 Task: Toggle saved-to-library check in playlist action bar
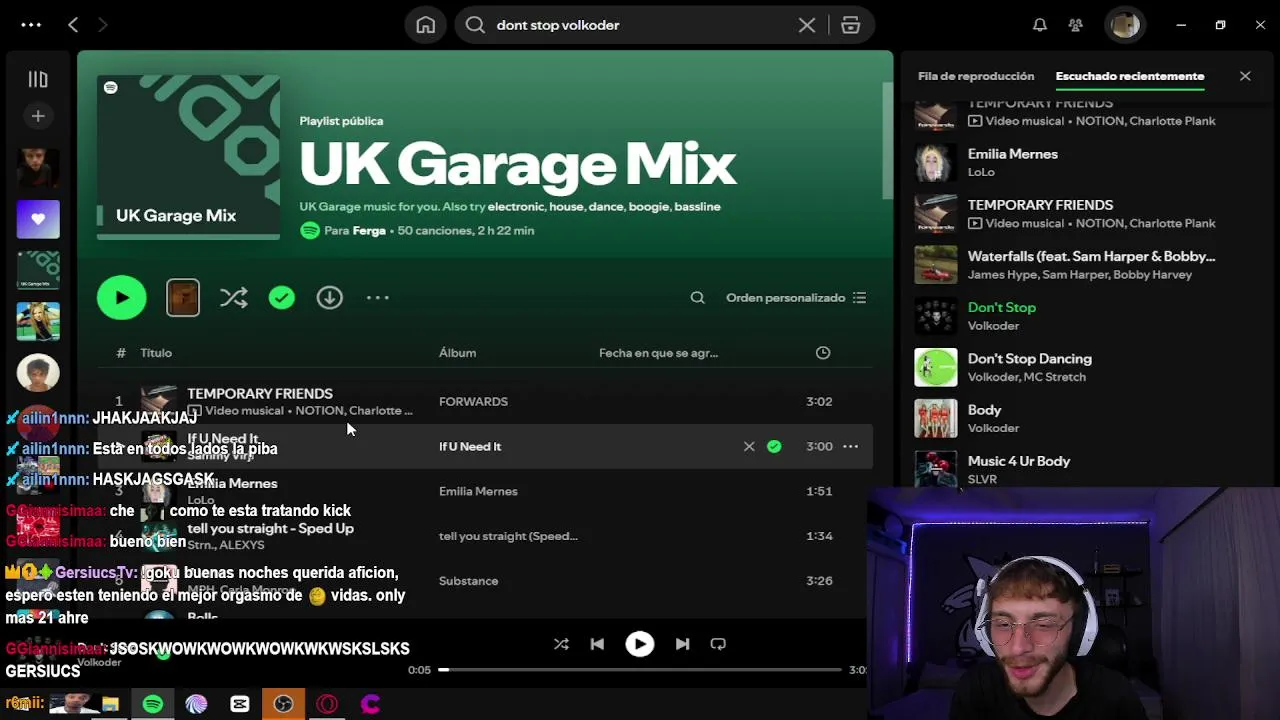tap(282, 297)
